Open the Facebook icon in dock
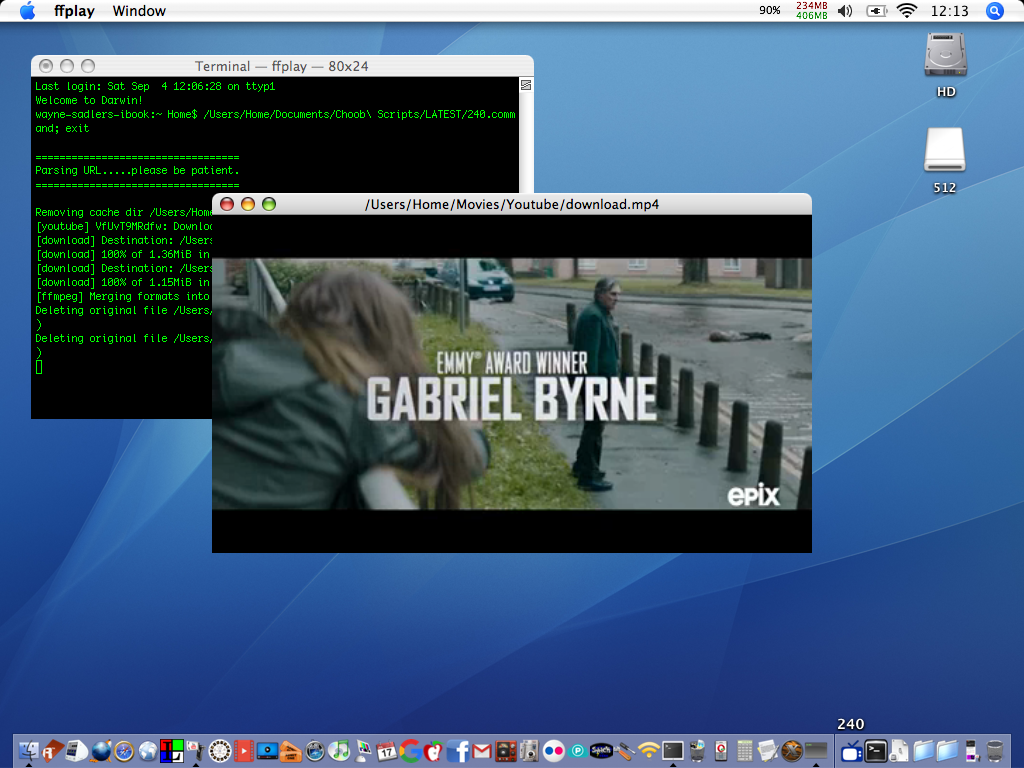 pyautogui.click(x=458, y=751)
